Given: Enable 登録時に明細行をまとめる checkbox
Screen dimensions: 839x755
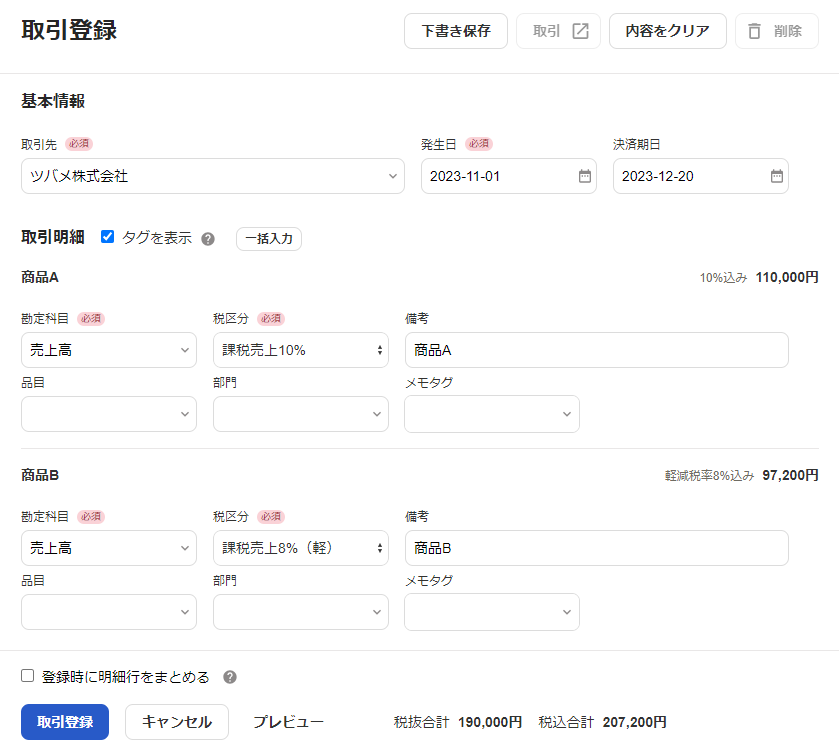Looking at the screenshot, I should [27, 676].
